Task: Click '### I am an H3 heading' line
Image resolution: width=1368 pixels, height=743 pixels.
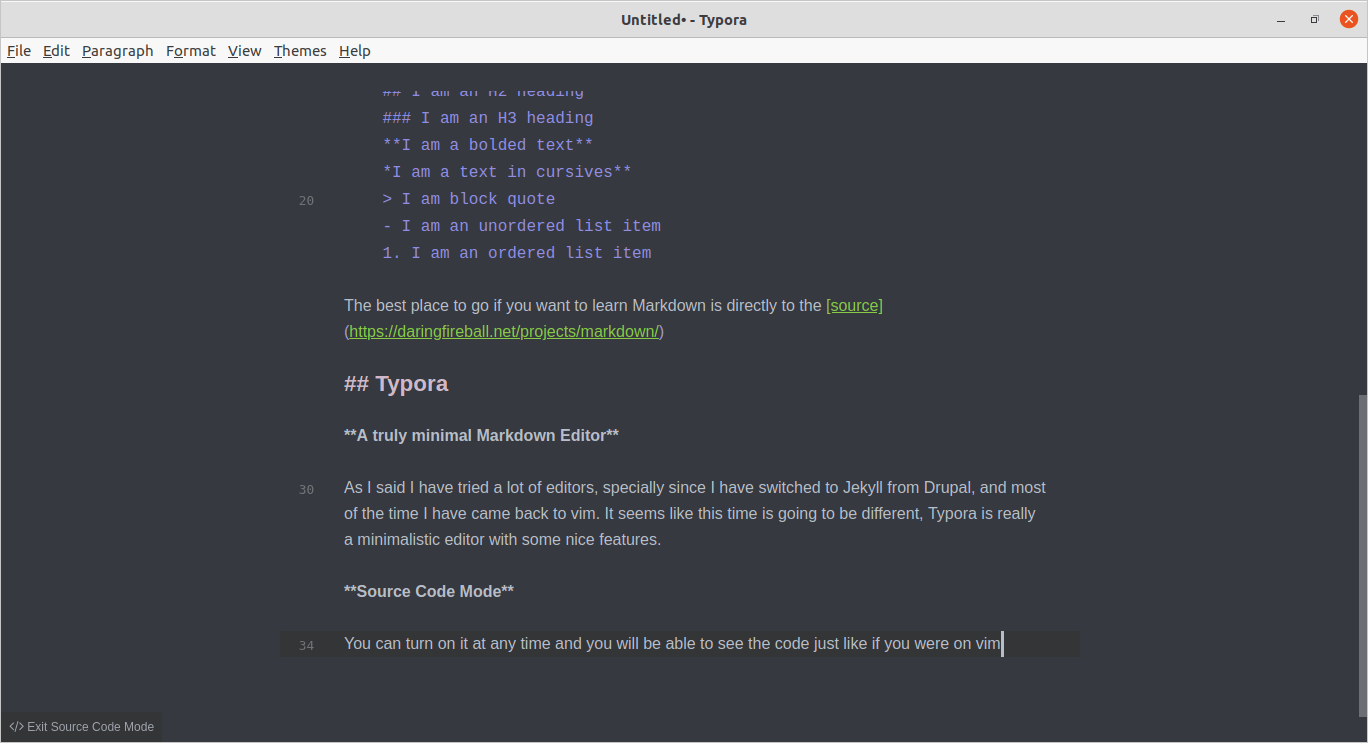Action: [x=488, y=118]
